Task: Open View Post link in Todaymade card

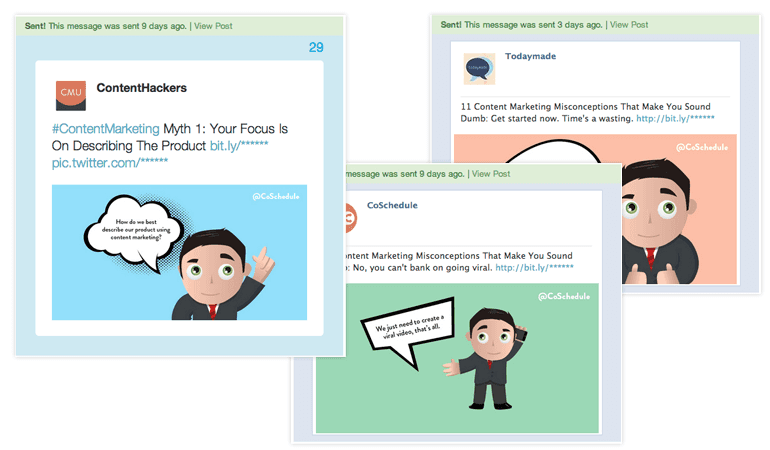Action: [x=629, y=25]
